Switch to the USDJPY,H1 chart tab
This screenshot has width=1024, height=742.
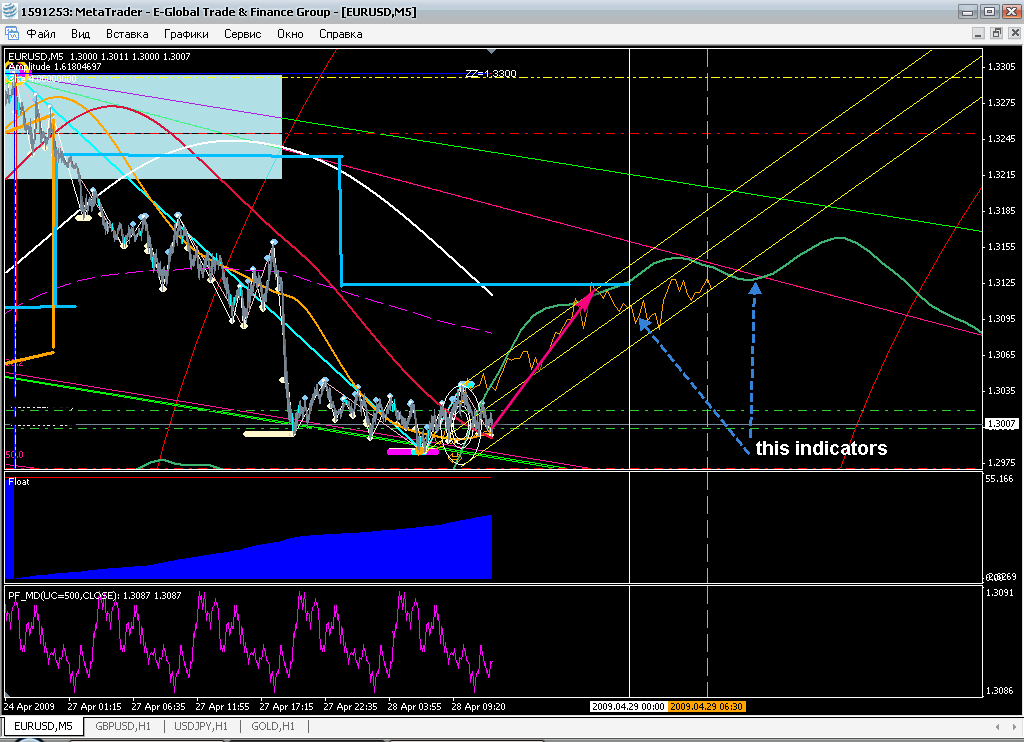[x=200, y=726]
